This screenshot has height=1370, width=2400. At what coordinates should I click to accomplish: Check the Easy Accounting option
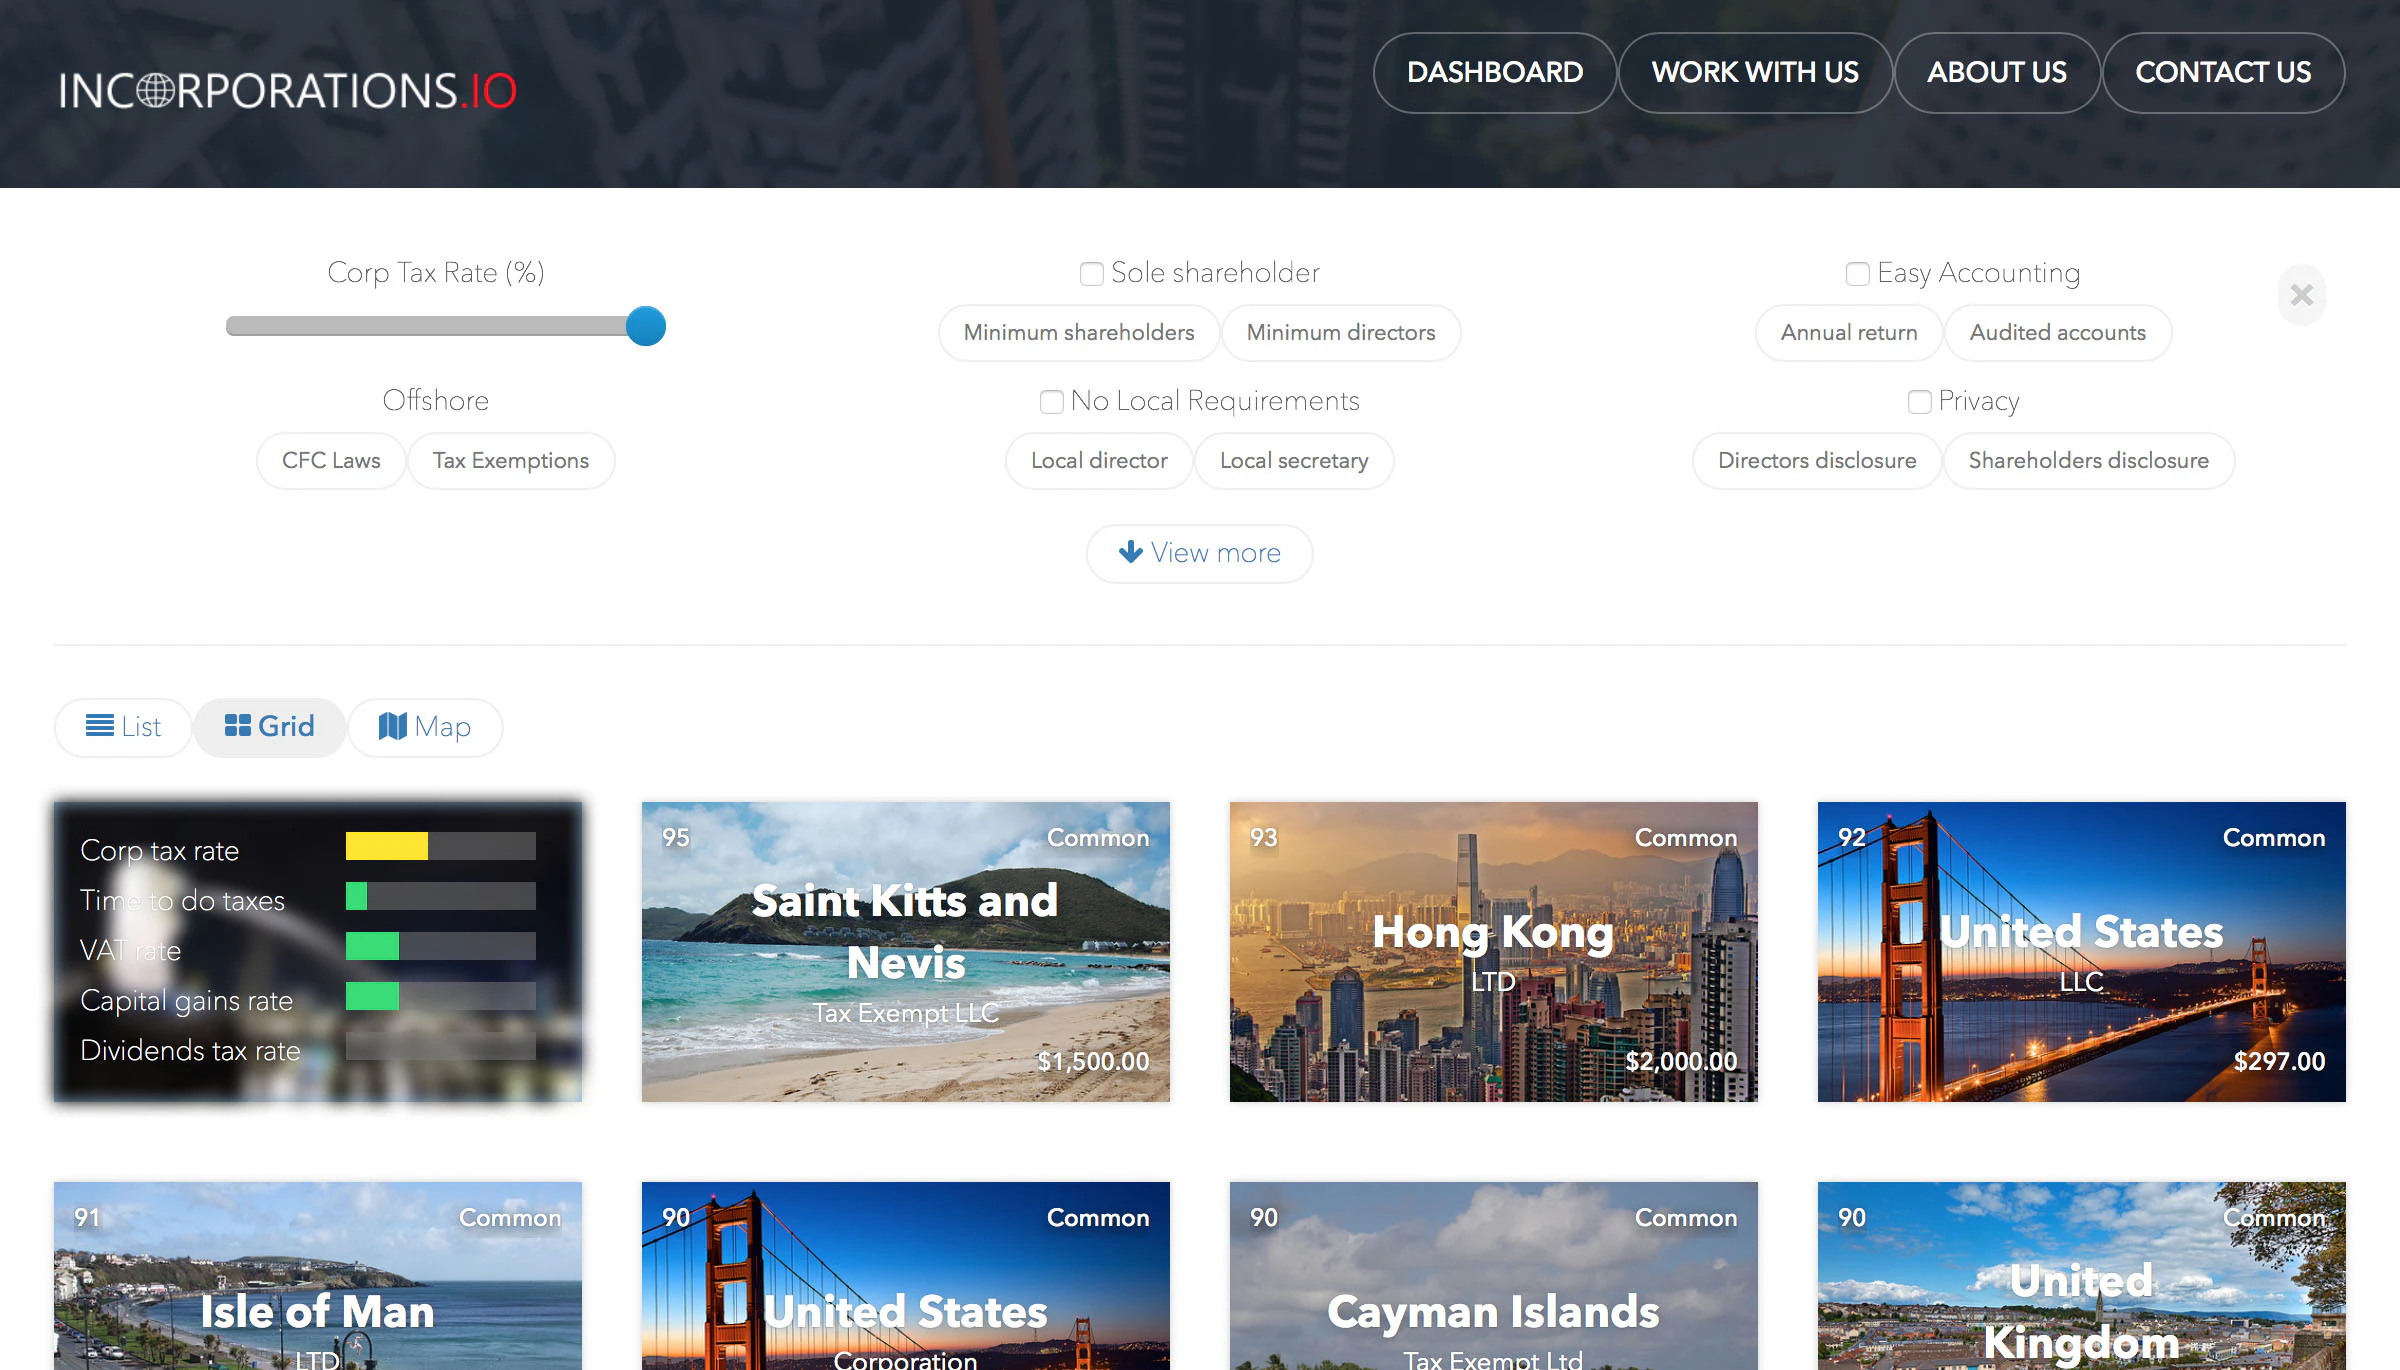1857,273
